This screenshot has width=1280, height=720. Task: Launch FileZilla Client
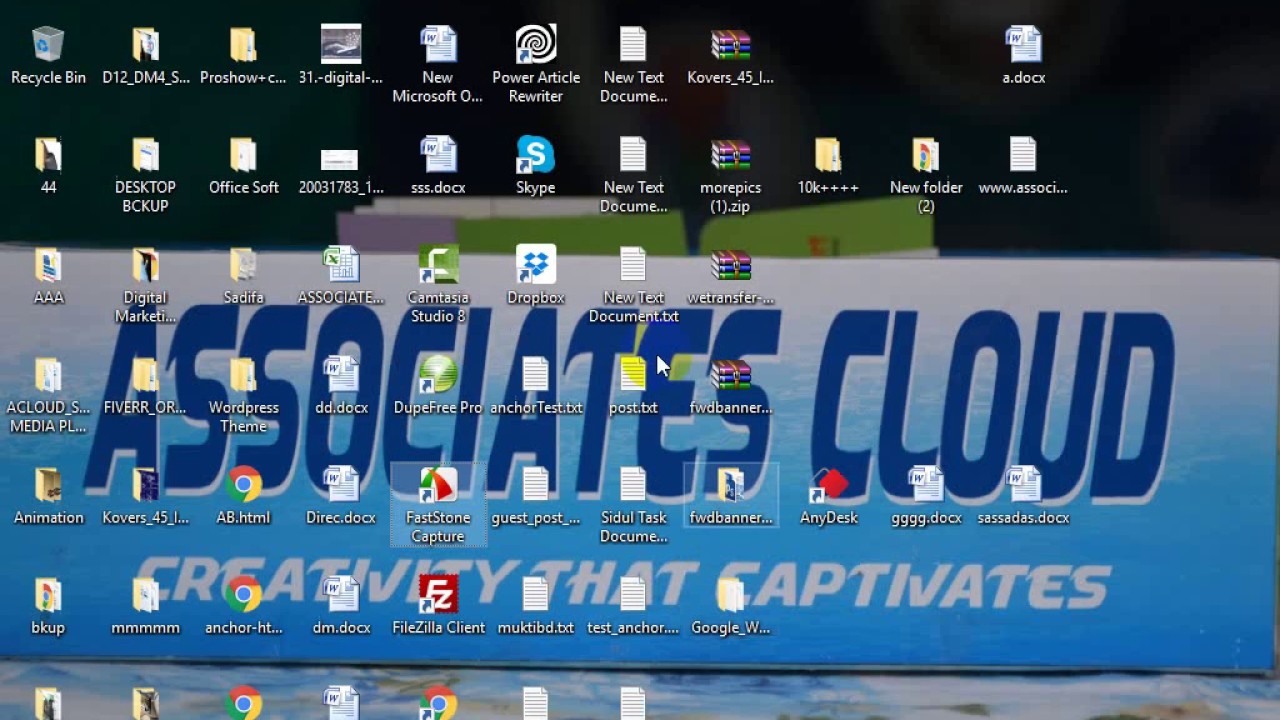pos(438,606)
